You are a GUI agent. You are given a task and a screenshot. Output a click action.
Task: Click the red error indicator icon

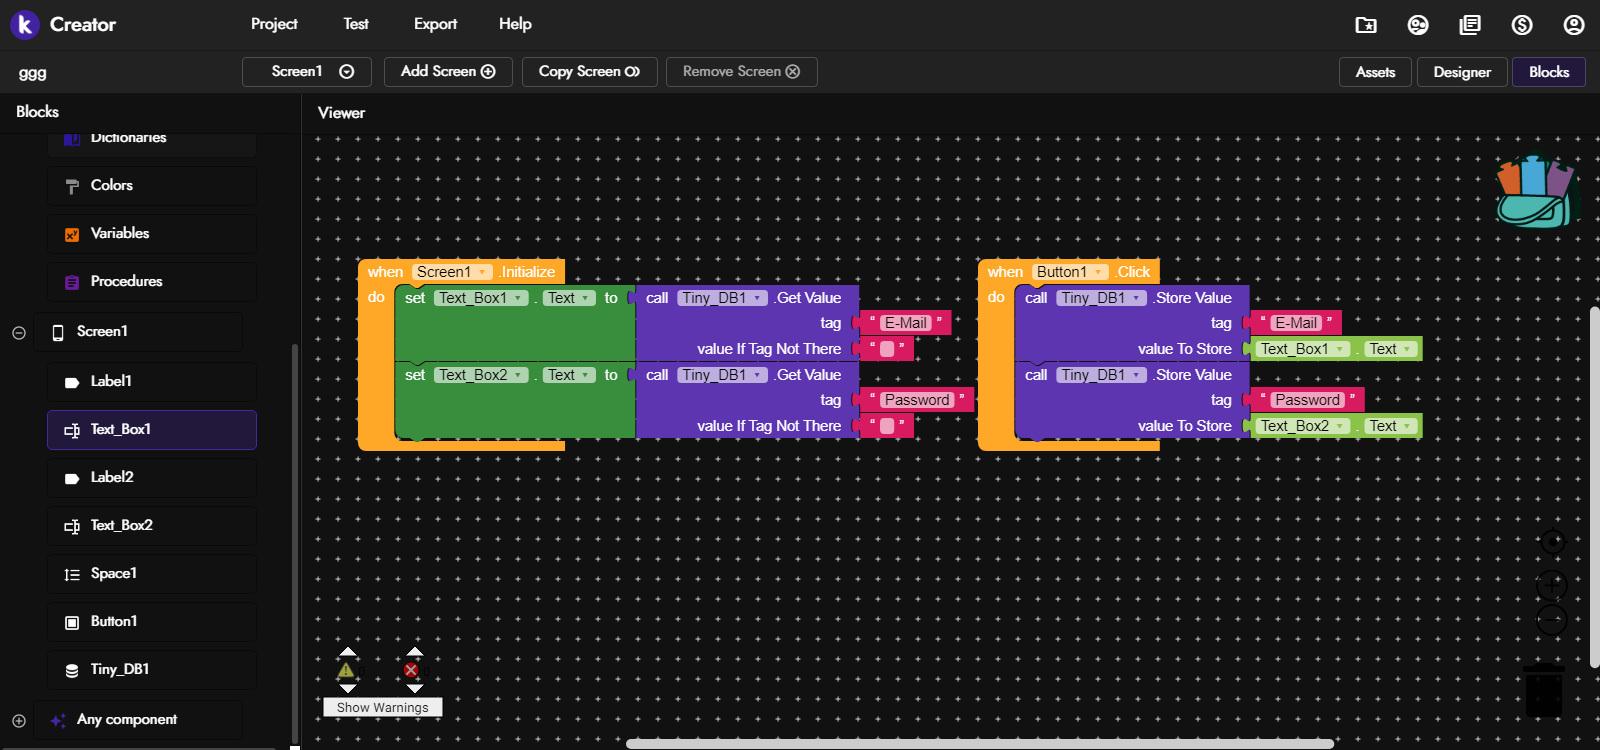411,670
